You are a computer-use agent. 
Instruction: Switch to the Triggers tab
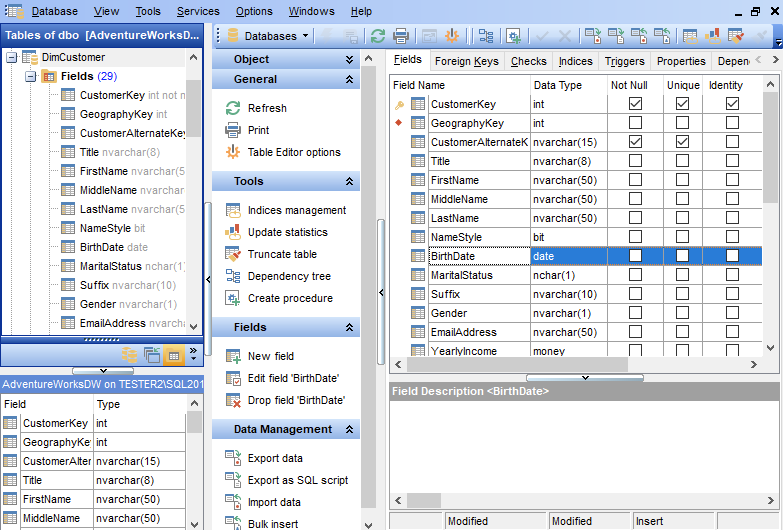tap(624, 61)
